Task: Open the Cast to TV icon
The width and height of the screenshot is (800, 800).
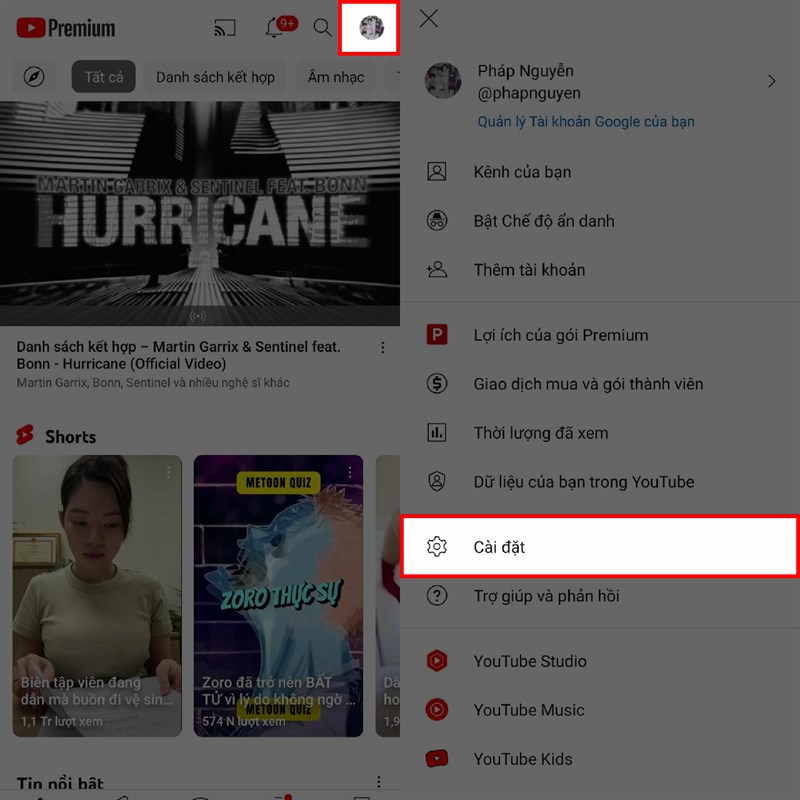Action: [x=224, y=28]
